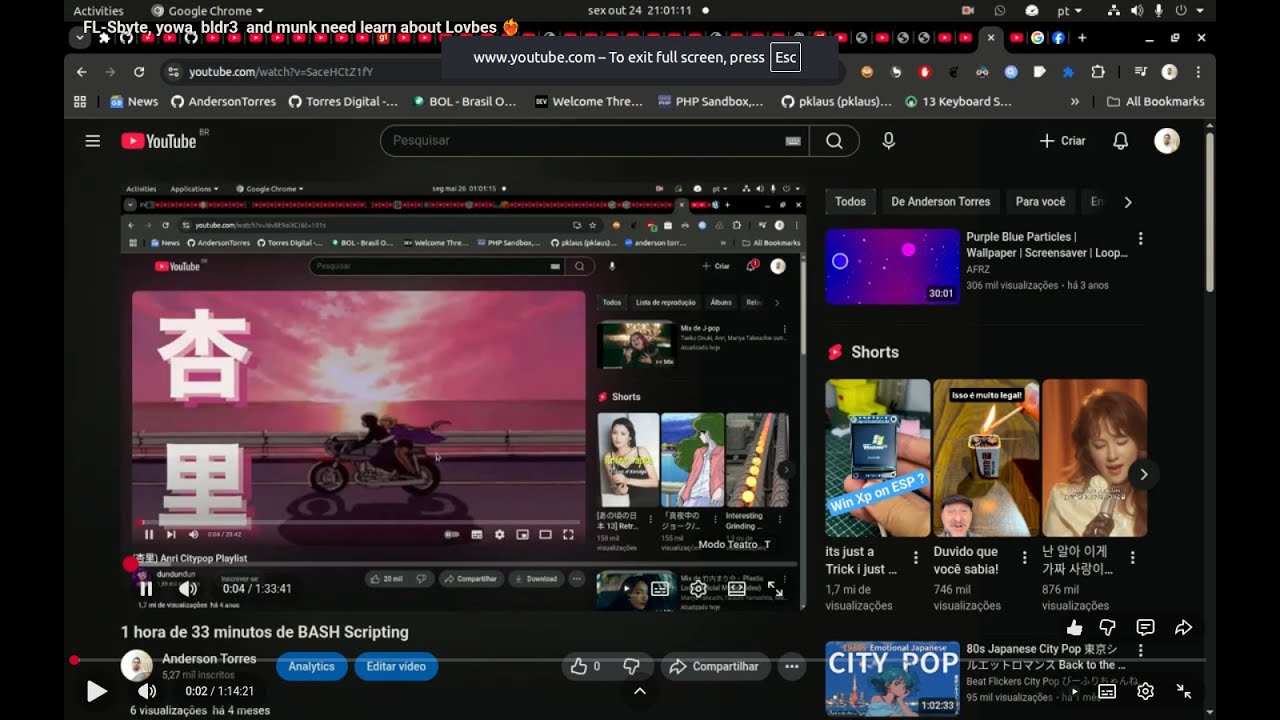Open the player settings gear beside exit-fullscreen
Viewport: 1280px width, 720px height.
click(x=1146, y=691)
